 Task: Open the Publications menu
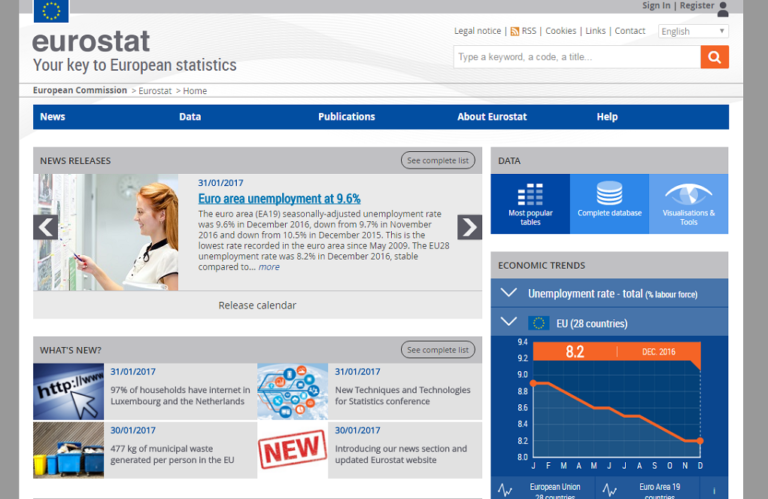[x=346, y=117]
